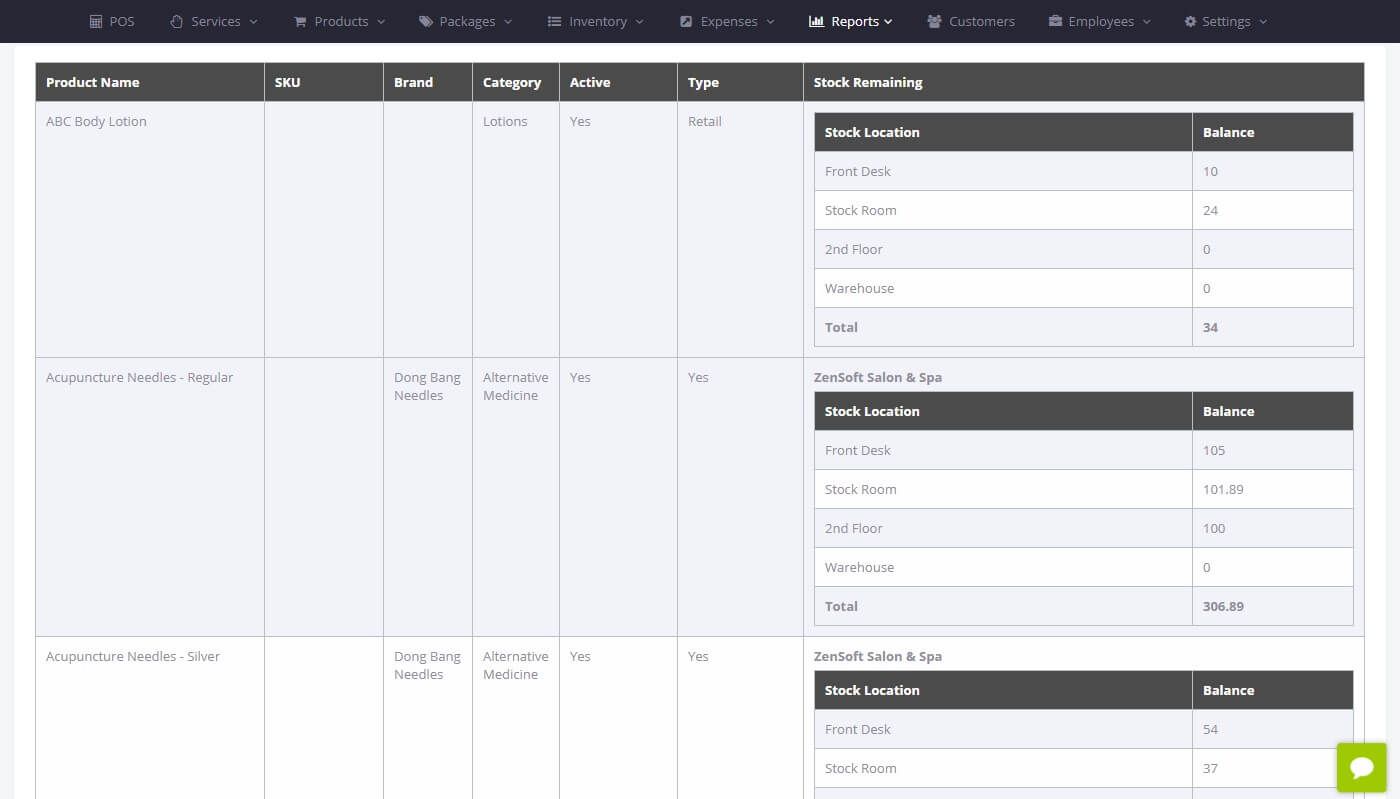
Task: Expand the Reports dropdown chevron
Action: (x=888, y=22)
